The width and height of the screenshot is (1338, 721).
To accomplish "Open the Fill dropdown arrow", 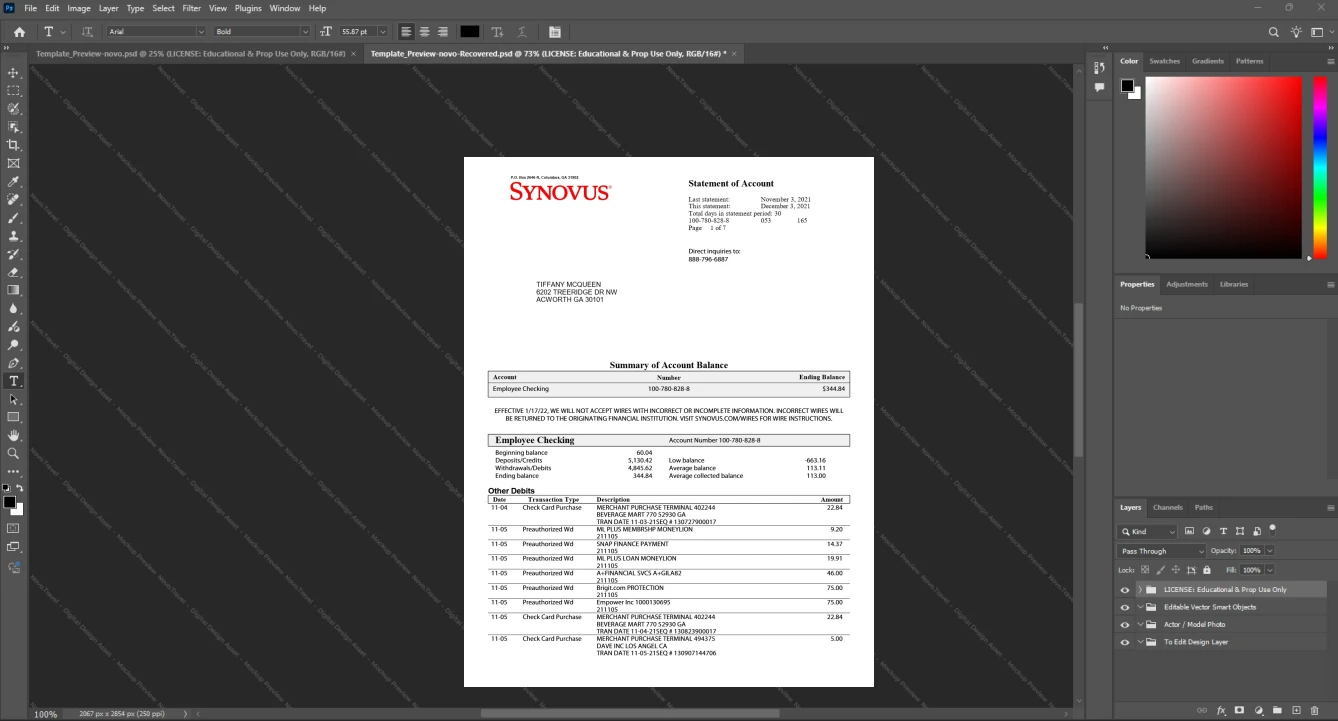I will pos(1269,570).
